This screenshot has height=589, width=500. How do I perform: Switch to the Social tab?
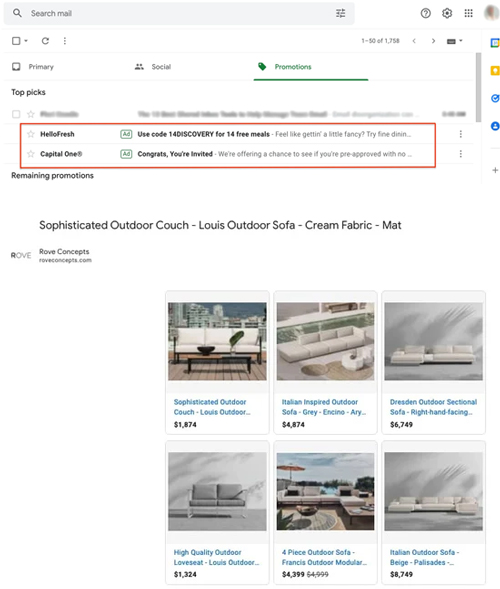point(153,67)
